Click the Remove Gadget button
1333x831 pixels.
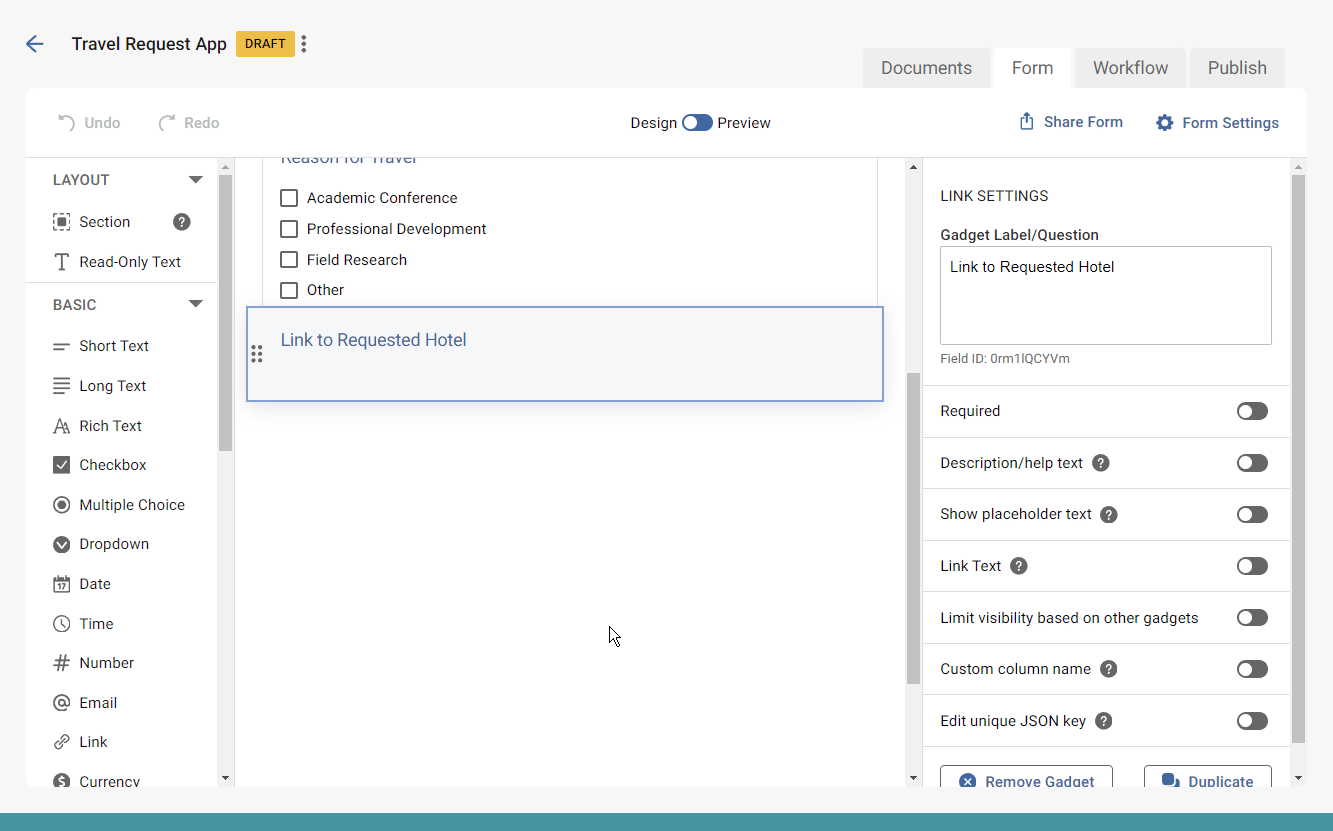point(1026,780)
